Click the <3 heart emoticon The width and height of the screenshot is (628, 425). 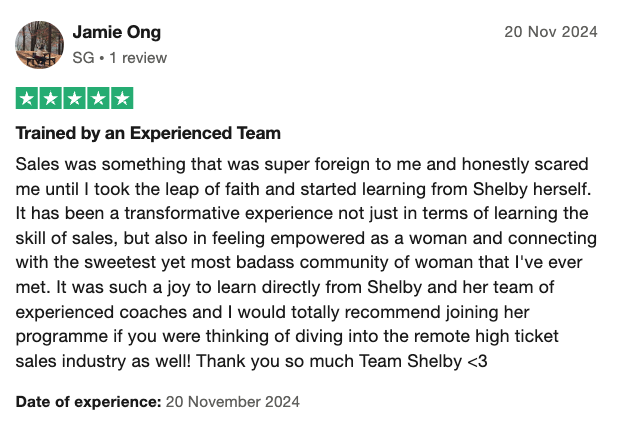pyautogui.click(x=477, y=361)
